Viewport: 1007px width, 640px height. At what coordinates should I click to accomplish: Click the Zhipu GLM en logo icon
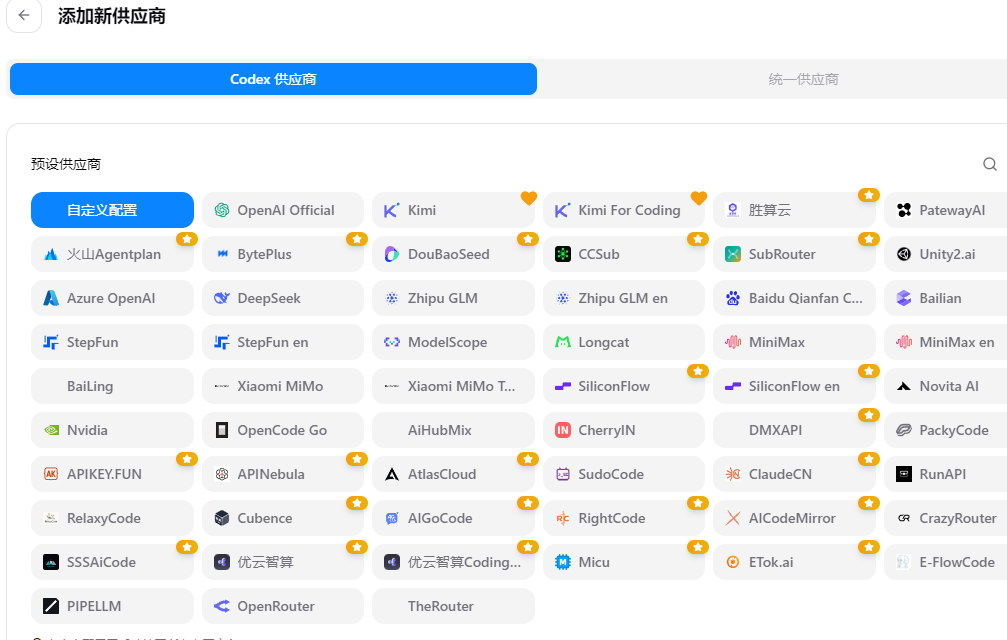(x=563, y=298)
